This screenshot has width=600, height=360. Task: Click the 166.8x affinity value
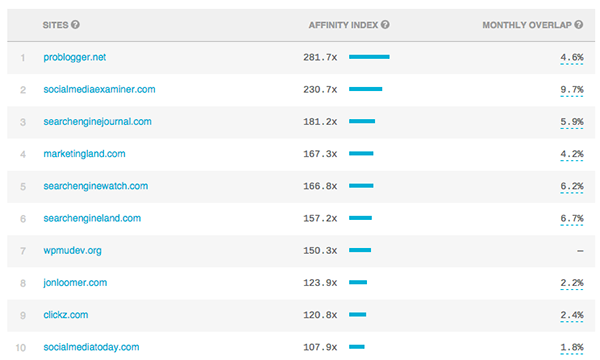320,186
